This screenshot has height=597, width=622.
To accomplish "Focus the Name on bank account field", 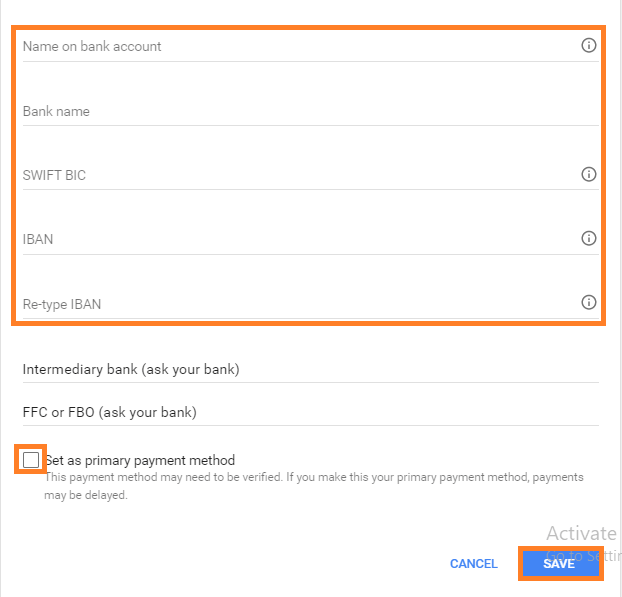I will pos(301,47).
